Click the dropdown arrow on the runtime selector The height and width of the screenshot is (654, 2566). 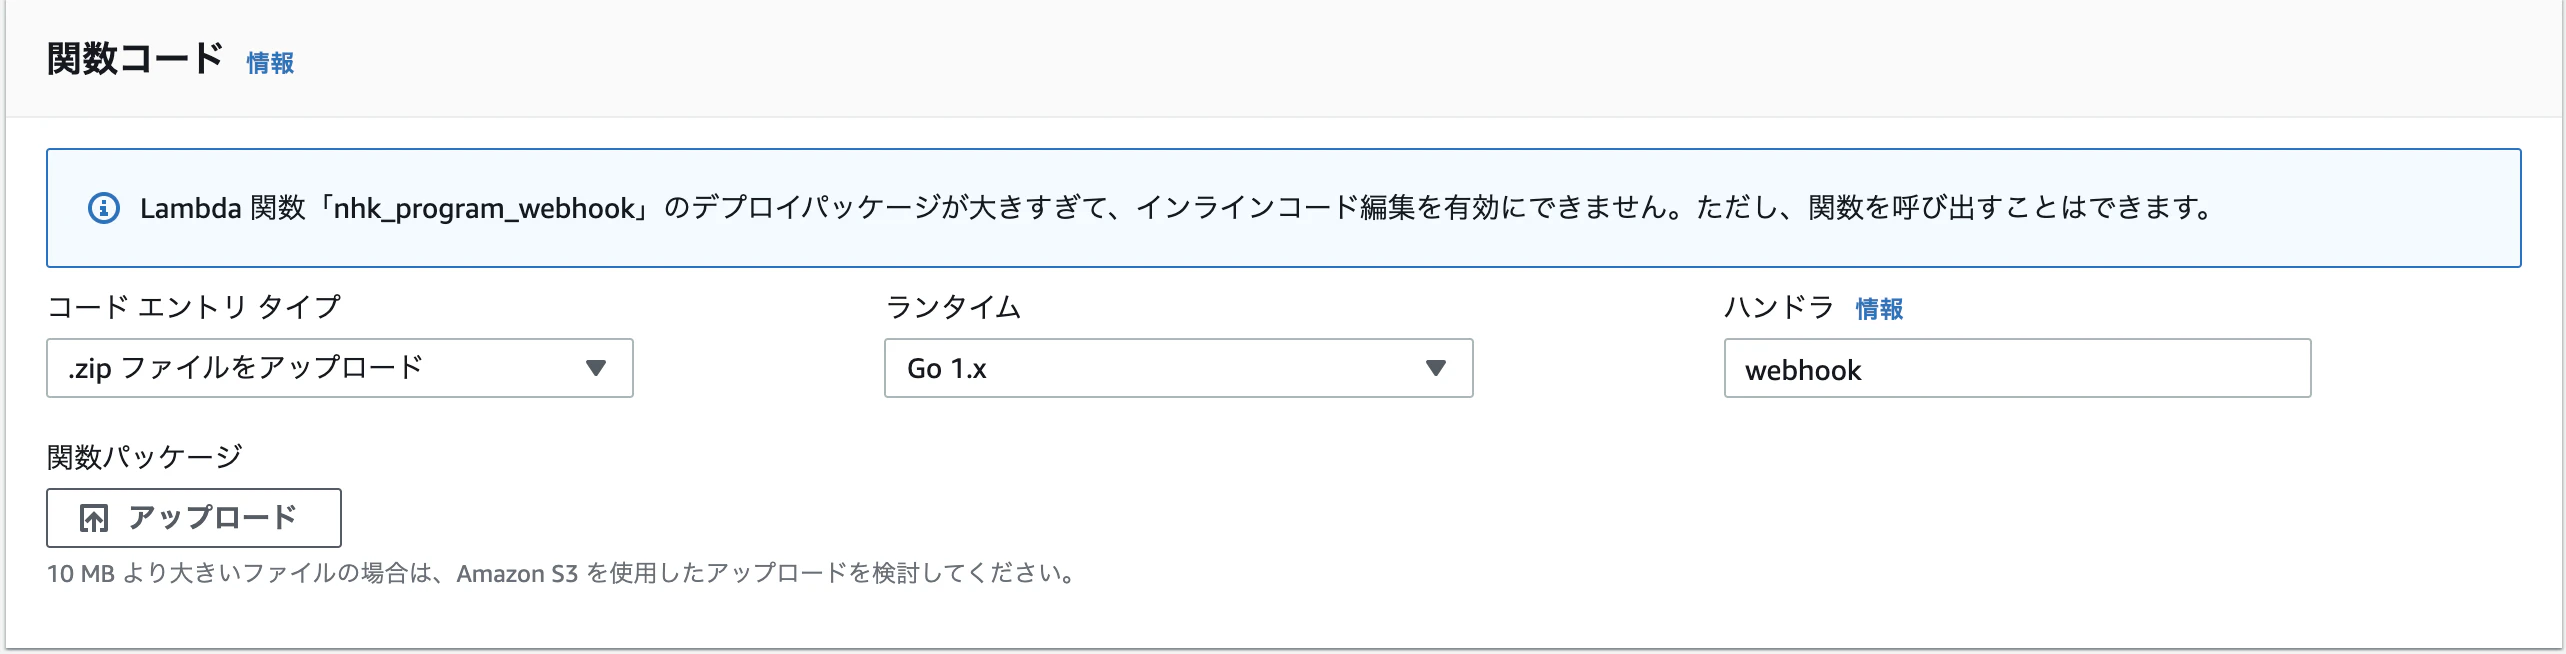[1438, 368]
